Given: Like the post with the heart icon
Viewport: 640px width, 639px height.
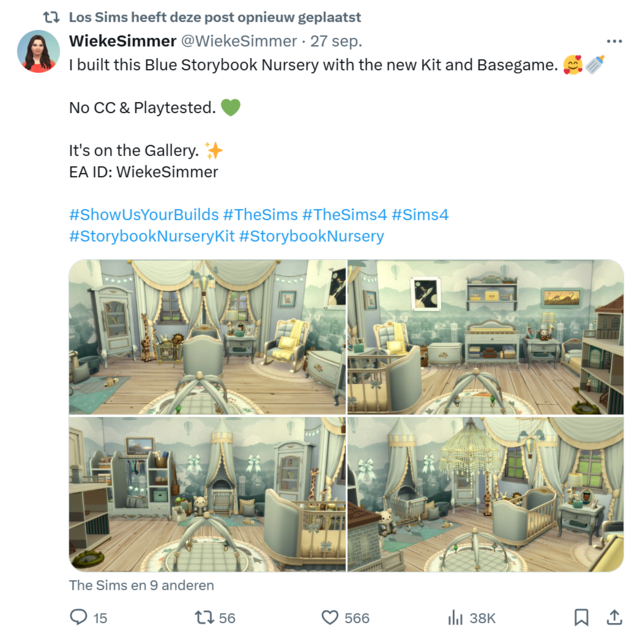Looking at the screenshot, I should tap(330, 617).
